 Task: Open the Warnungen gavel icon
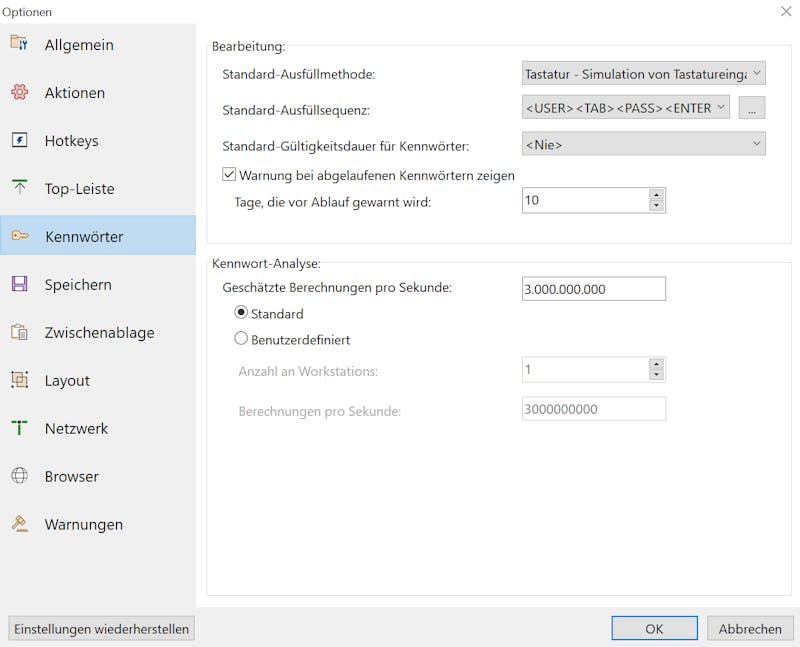(19, 524)
